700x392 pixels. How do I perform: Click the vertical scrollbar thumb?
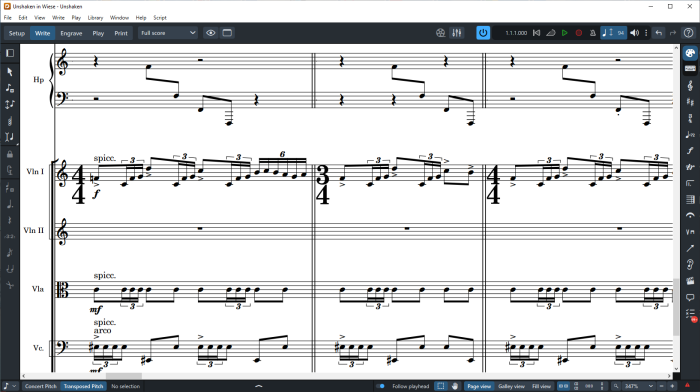676,307
